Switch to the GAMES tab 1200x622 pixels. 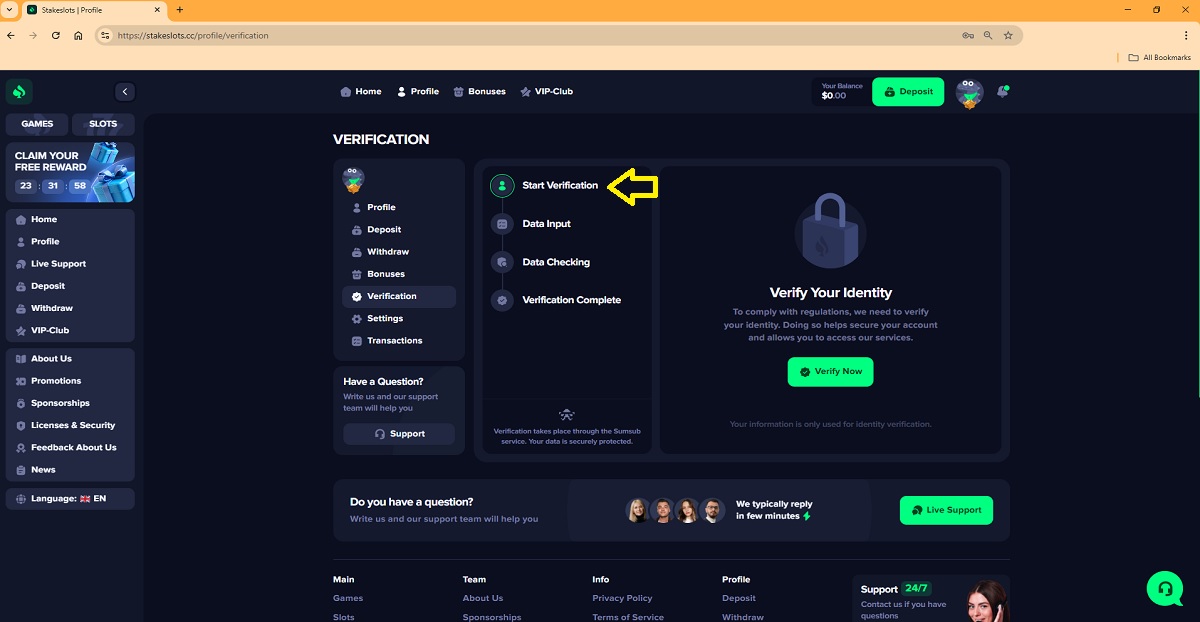[x=37, y=124]
